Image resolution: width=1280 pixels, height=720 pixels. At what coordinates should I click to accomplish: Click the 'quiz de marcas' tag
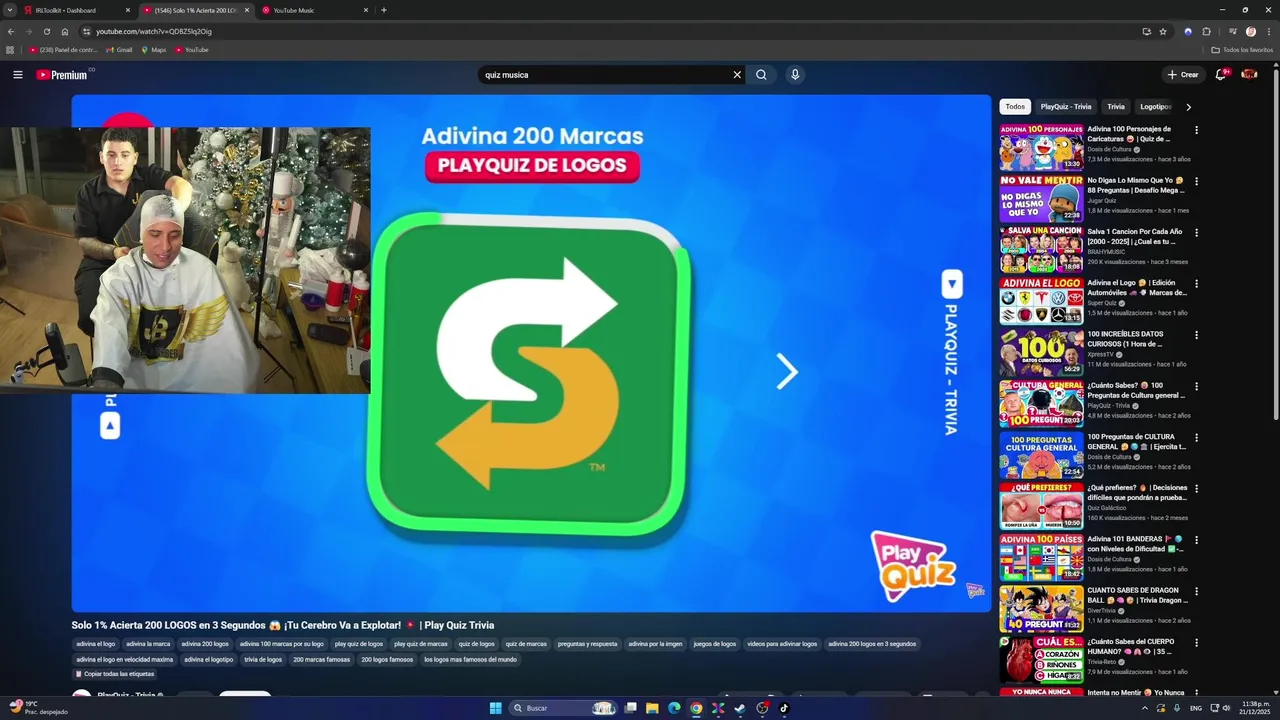coord(526,644)
